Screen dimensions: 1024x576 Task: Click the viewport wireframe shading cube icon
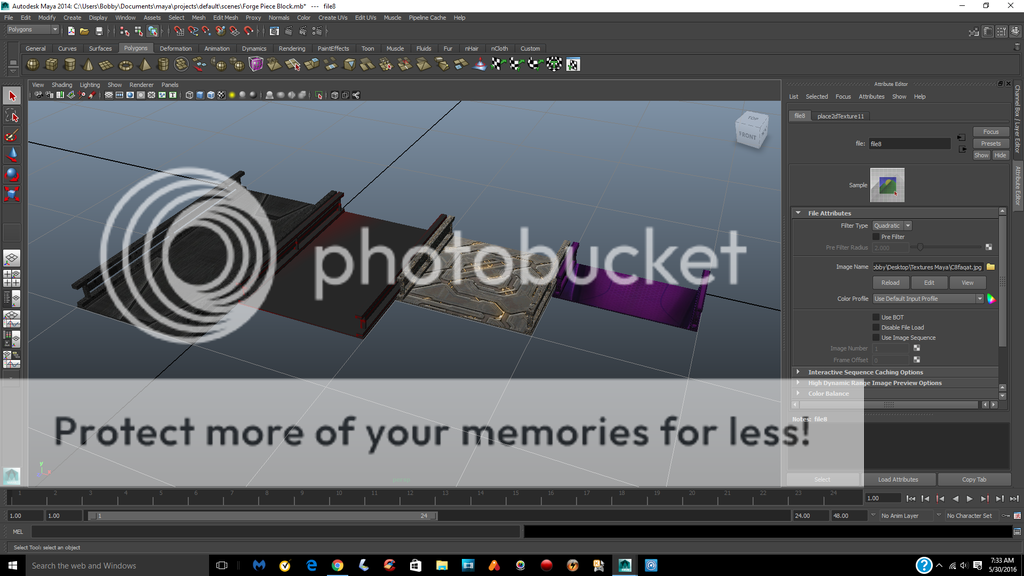(189, 95)
